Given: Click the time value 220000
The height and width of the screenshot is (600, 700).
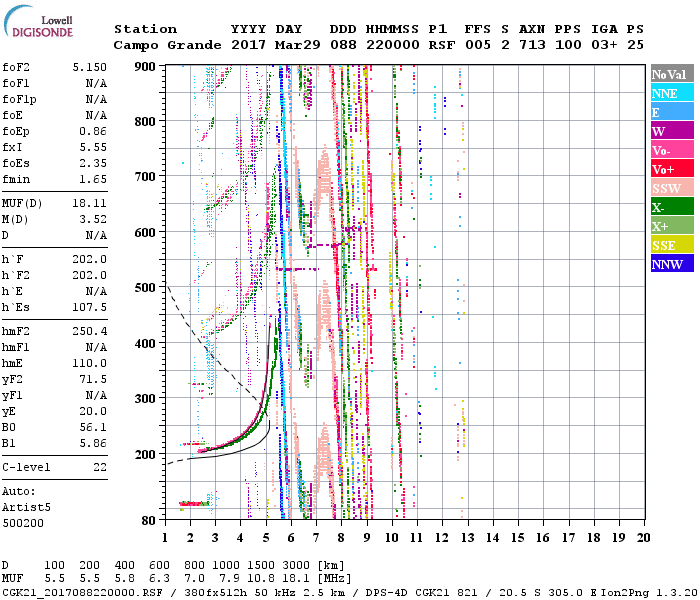Looking at the screenshot, I should [x=393, y=45].
